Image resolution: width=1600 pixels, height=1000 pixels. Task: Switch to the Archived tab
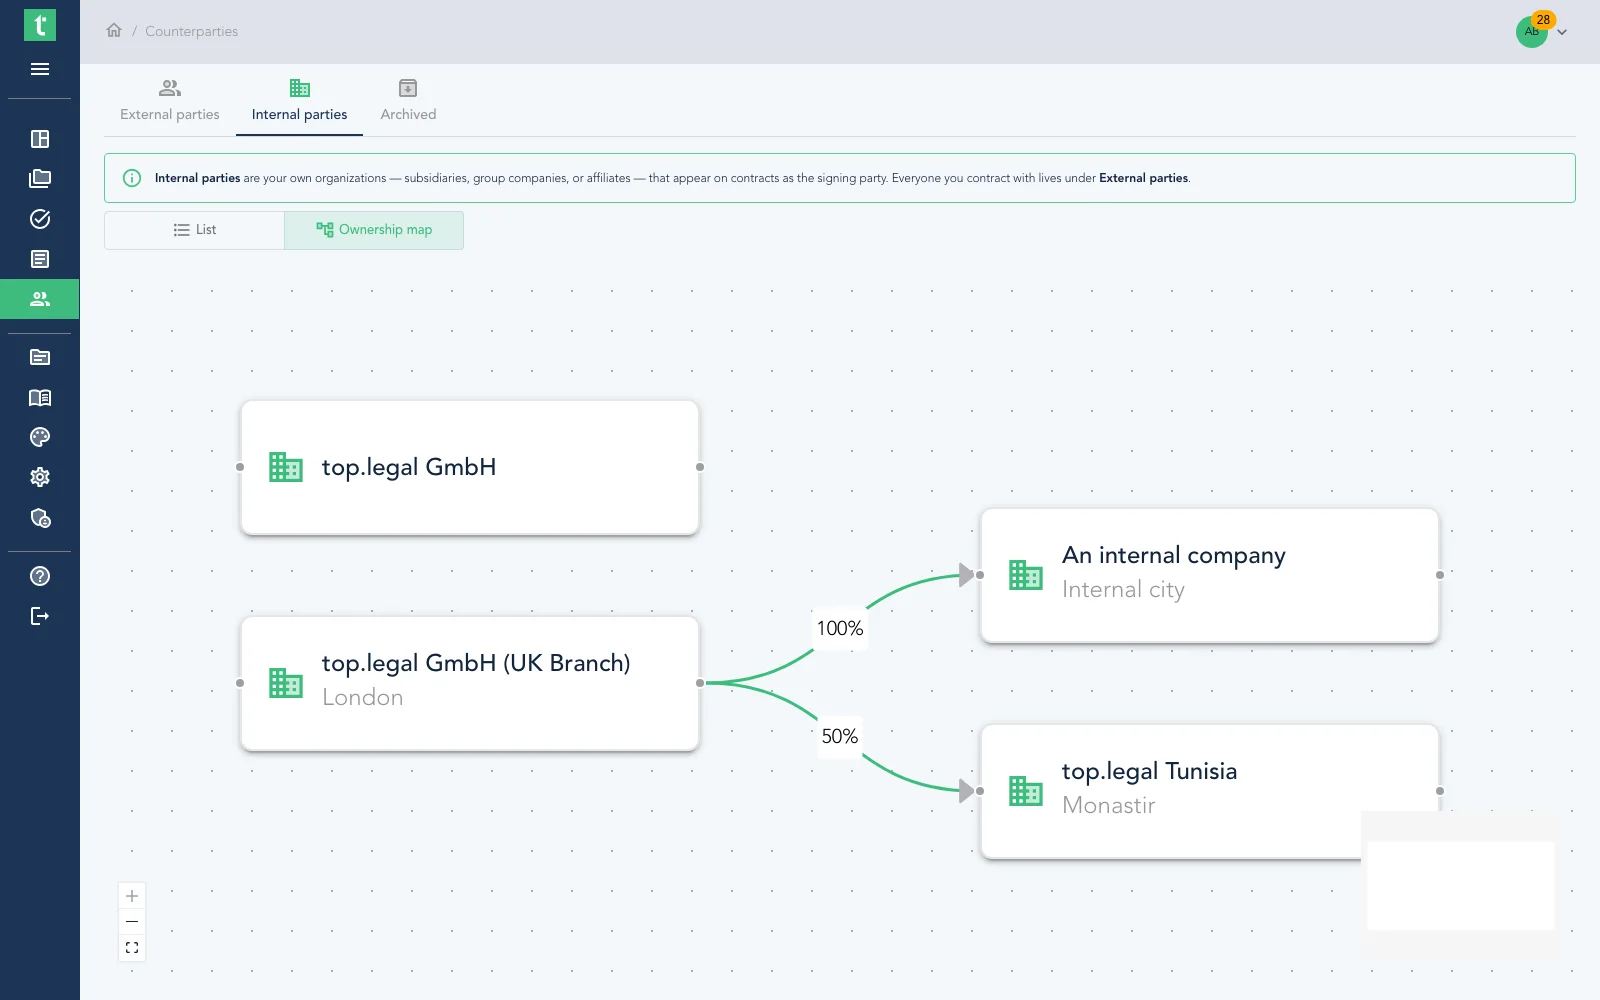coord(408,101)
